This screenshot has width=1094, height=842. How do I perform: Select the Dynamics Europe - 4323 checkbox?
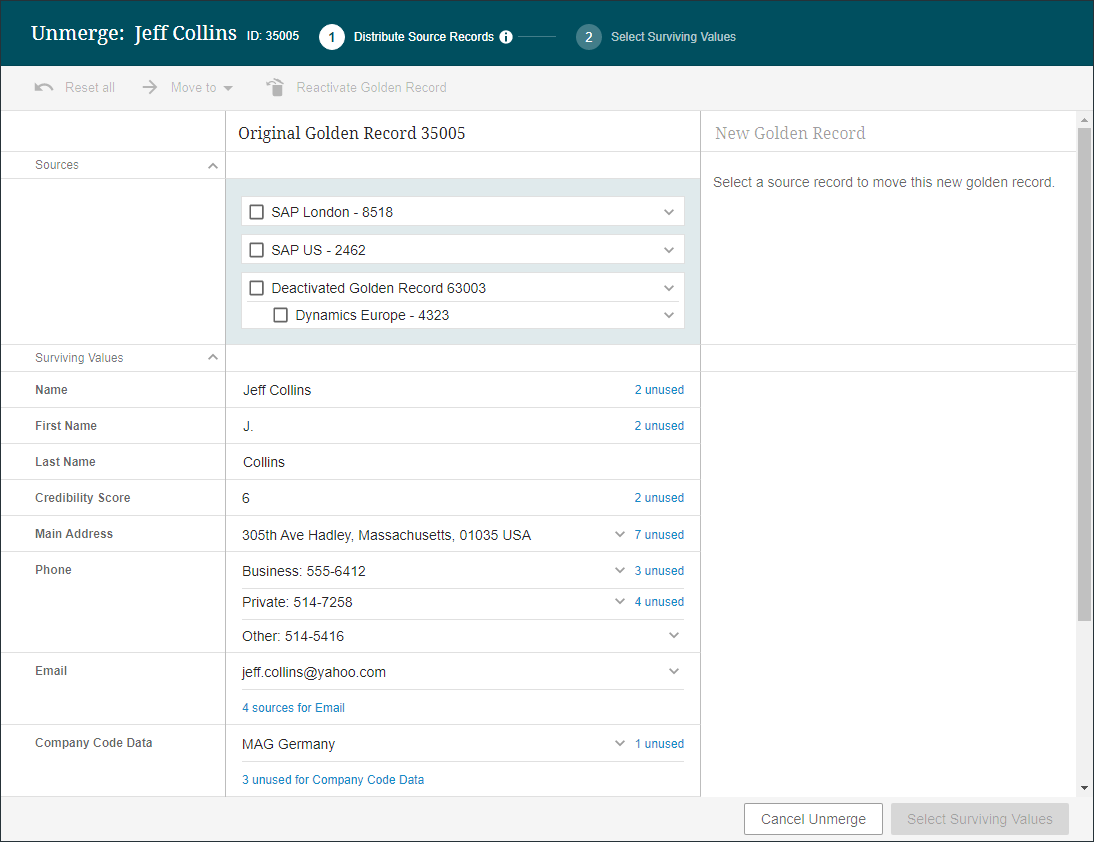[x=281, y=316]
